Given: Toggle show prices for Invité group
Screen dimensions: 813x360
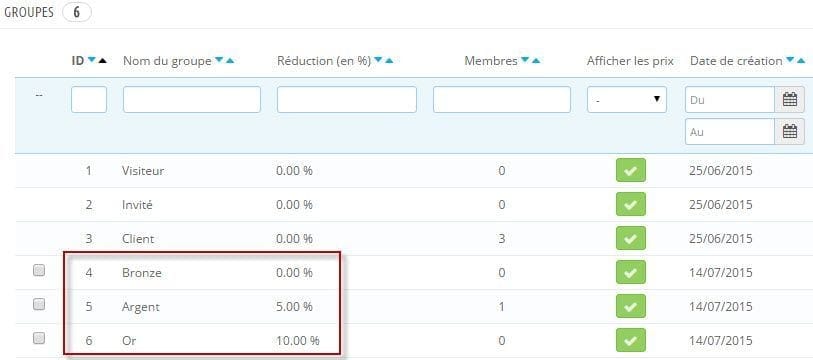Looking at the screenshot, I should (630, 204).
